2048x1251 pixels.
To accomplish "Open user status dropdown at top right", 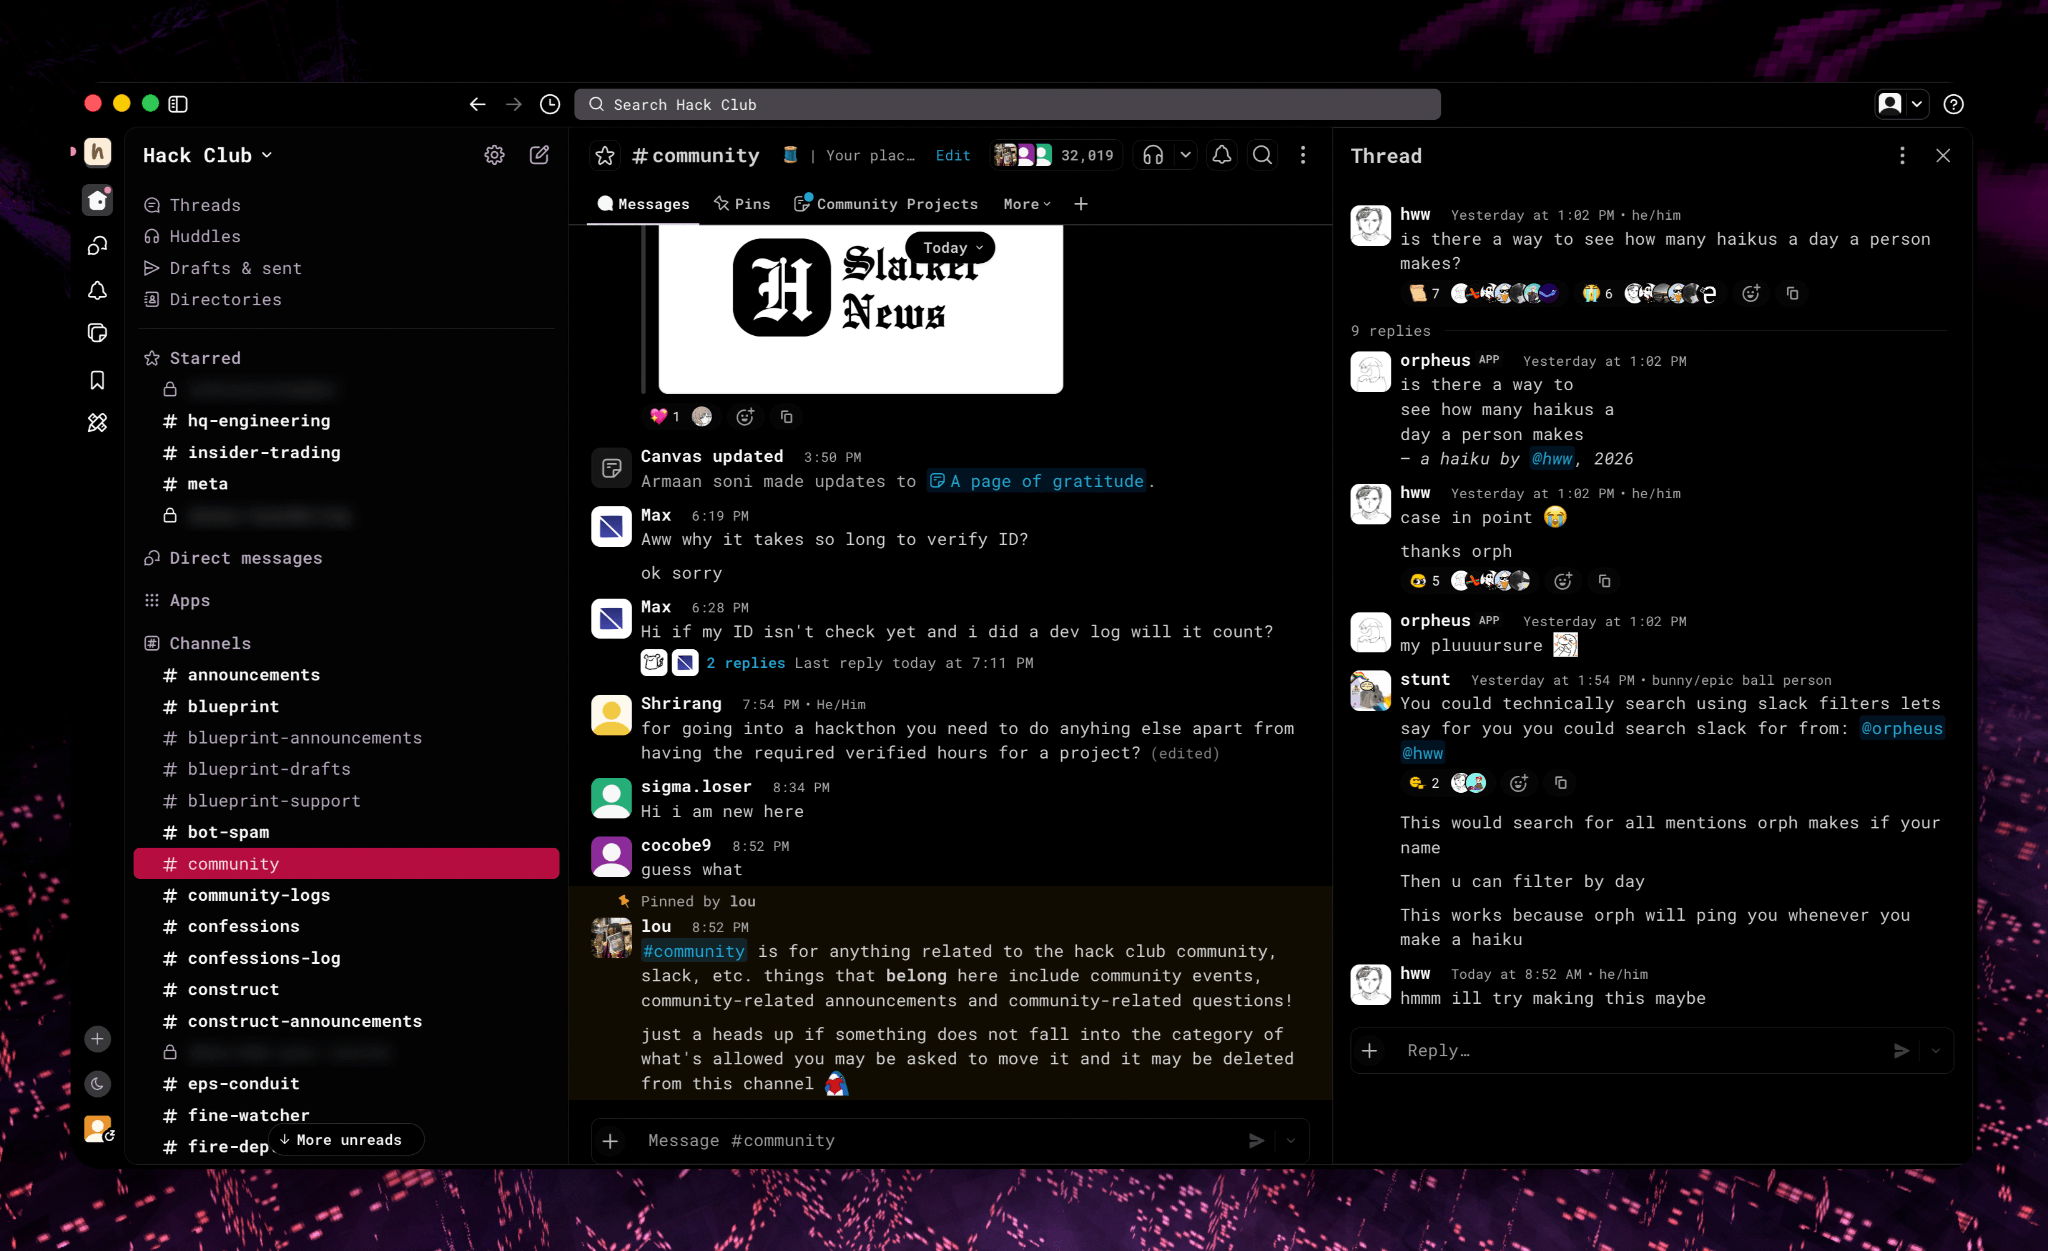I will click(x=1900, y=104).
